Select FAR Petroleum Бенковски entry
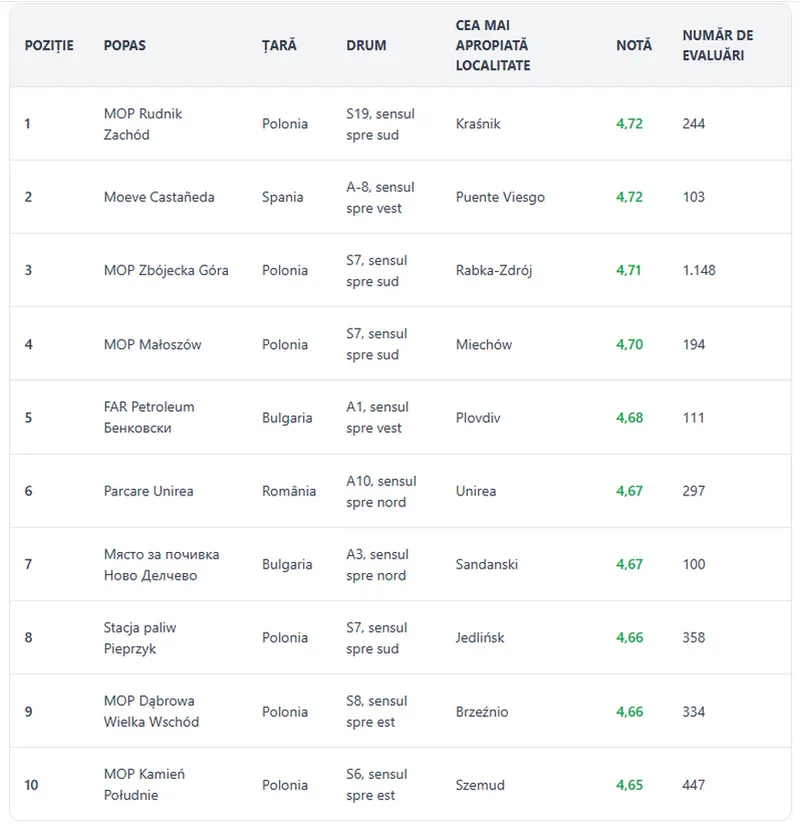This screenshot has width=800, height=824. [149, 417]
